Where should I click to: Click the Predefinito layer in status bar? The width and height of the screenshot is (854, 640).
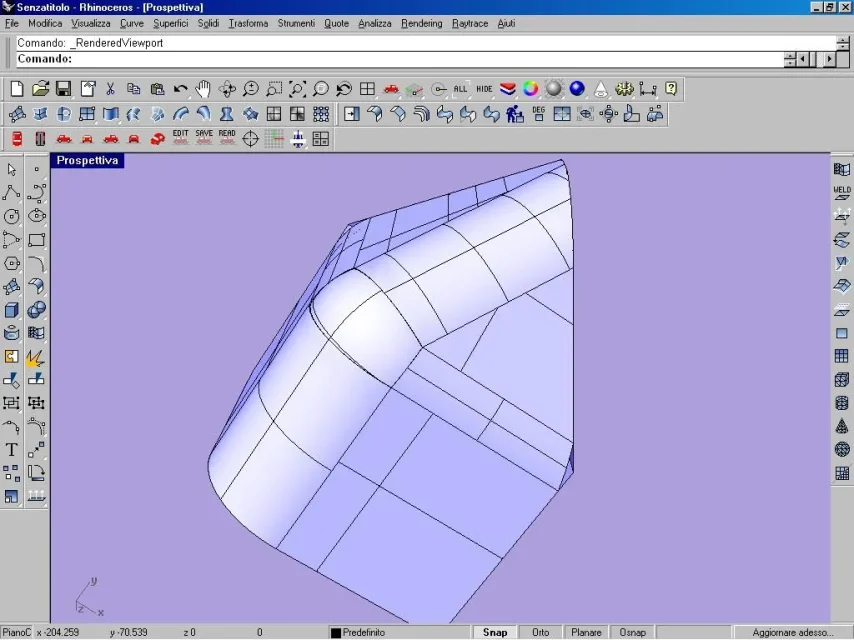(x=364, y=632)
